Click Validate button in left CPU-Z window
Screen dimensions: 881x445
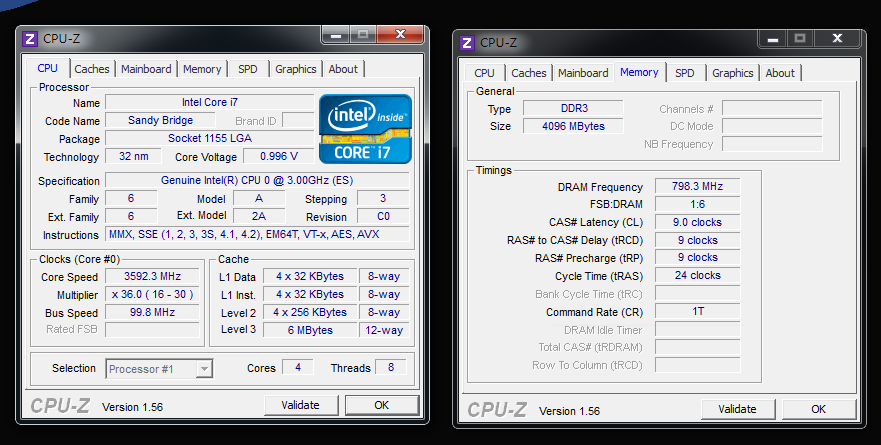tap(301, 405)
